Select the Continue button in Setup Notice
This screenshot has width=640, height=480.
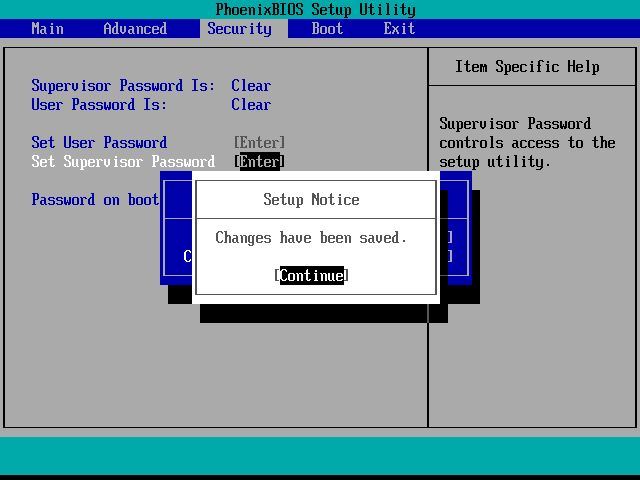[x=311, y=276]
